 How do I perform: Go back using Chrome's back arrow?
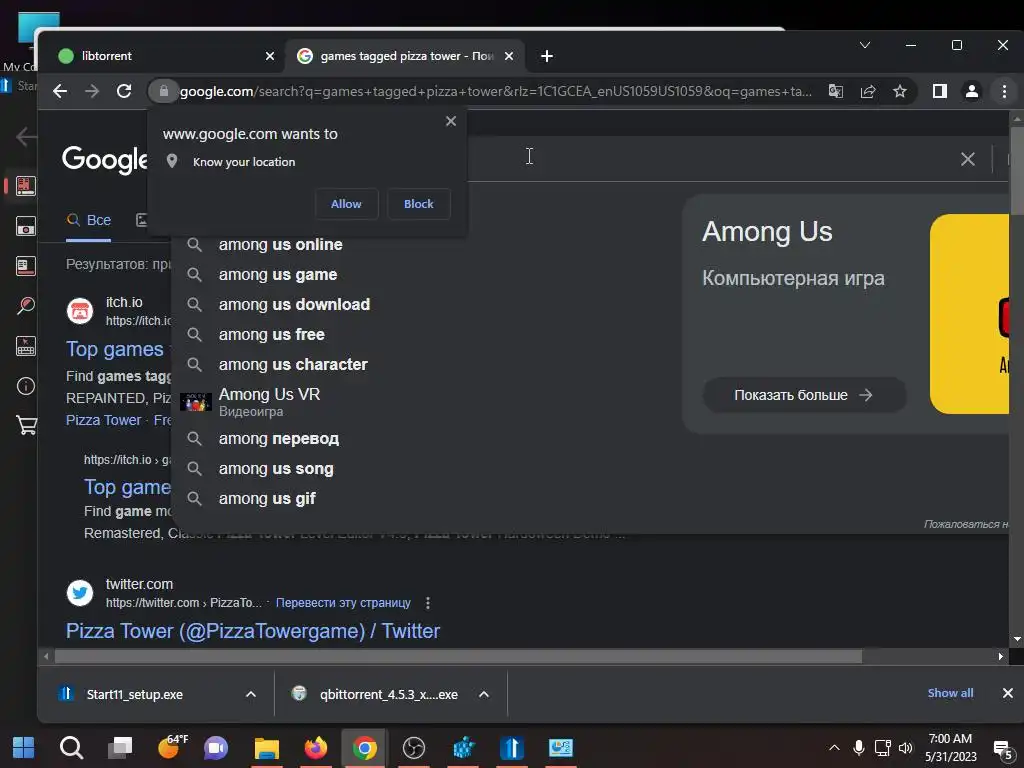coord(60,91)
